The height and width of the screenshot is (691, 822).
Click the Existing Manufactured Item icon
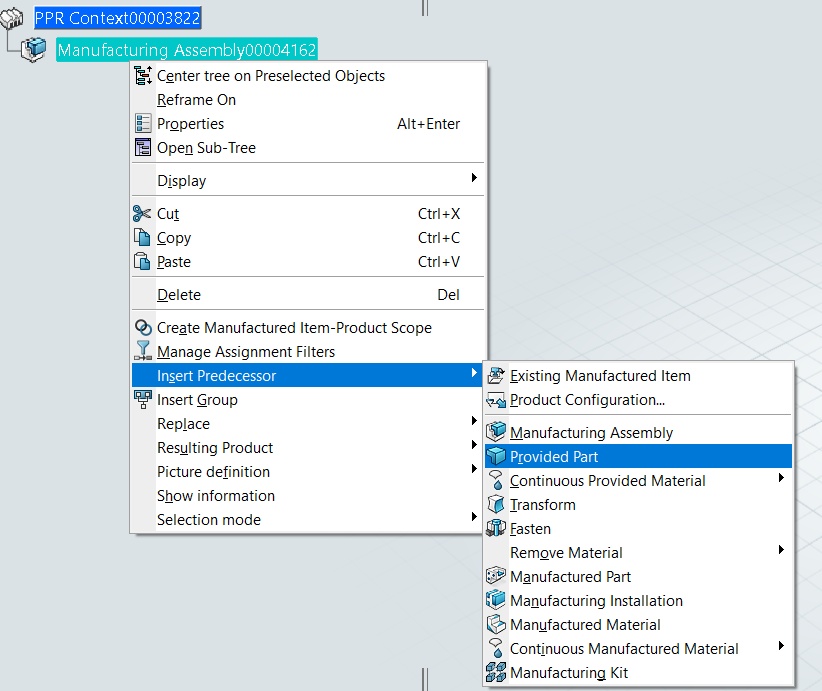pyautogui.click(x=496, y=375)
